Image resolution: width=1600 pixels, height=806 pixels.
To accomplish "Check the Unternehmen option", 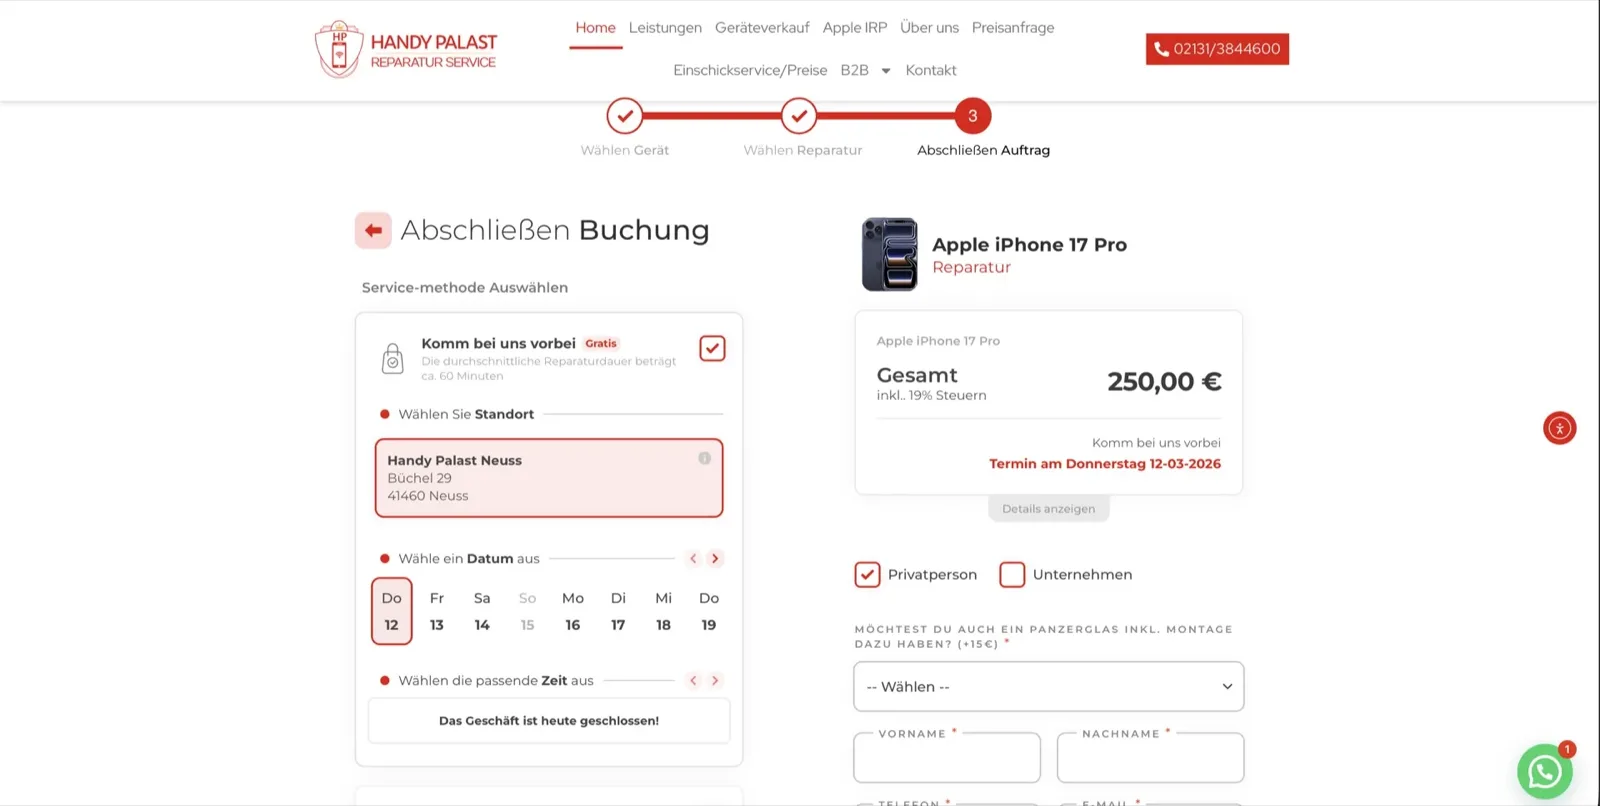I will pos(1012,575).
